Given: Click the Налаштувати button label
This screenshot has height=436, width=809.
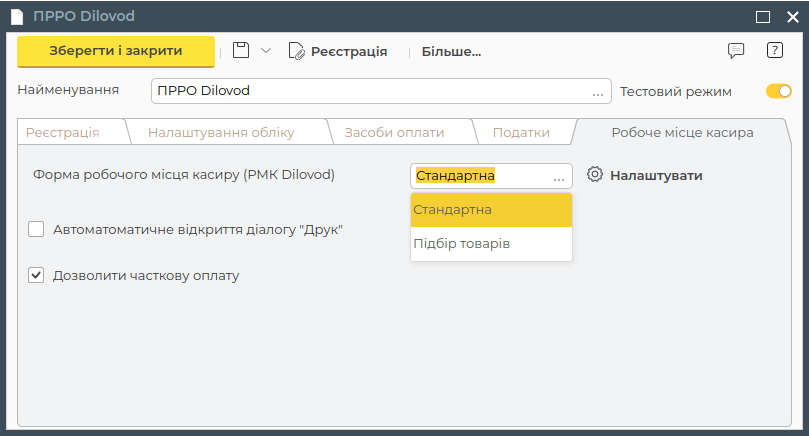Looking at the screenshot, I should (656, 176).
